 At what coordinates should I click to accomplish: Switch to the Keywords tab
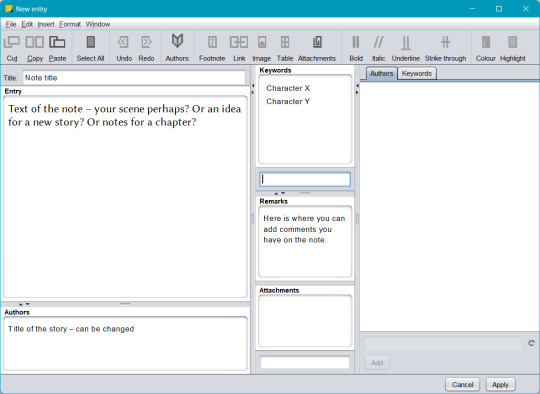(x=417, y=73)
